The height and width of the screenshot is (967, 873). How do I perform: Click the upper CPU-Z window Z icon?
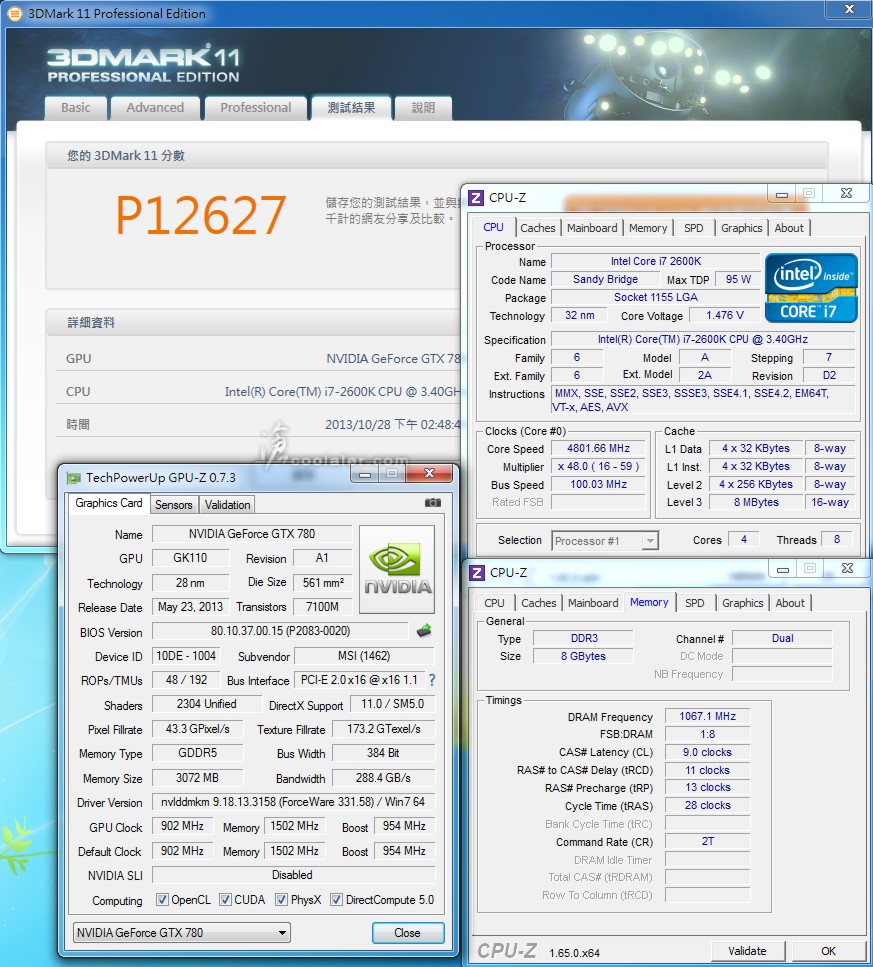pyautogui.click(x=477, y=198)
